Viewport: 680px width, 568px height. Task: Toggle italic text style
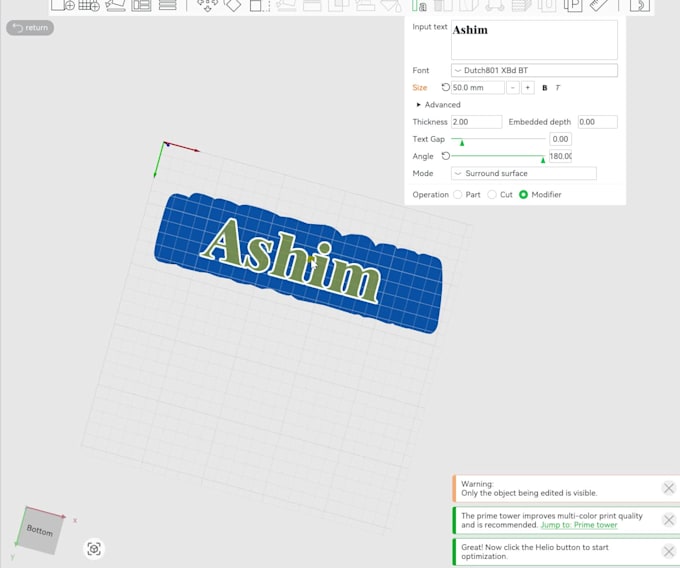tap(558, 88)
